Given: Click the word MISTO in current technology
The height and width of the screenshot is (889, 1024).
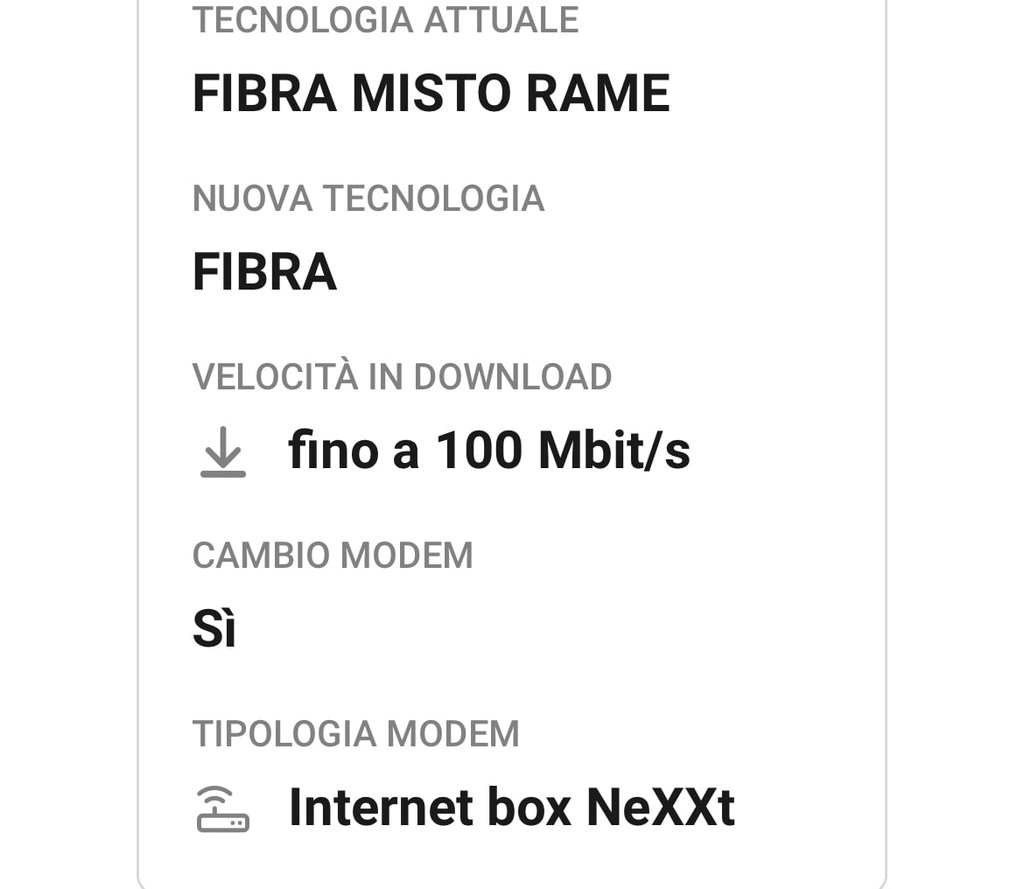Looking at the screenshot, I should [x=431, y=94].
